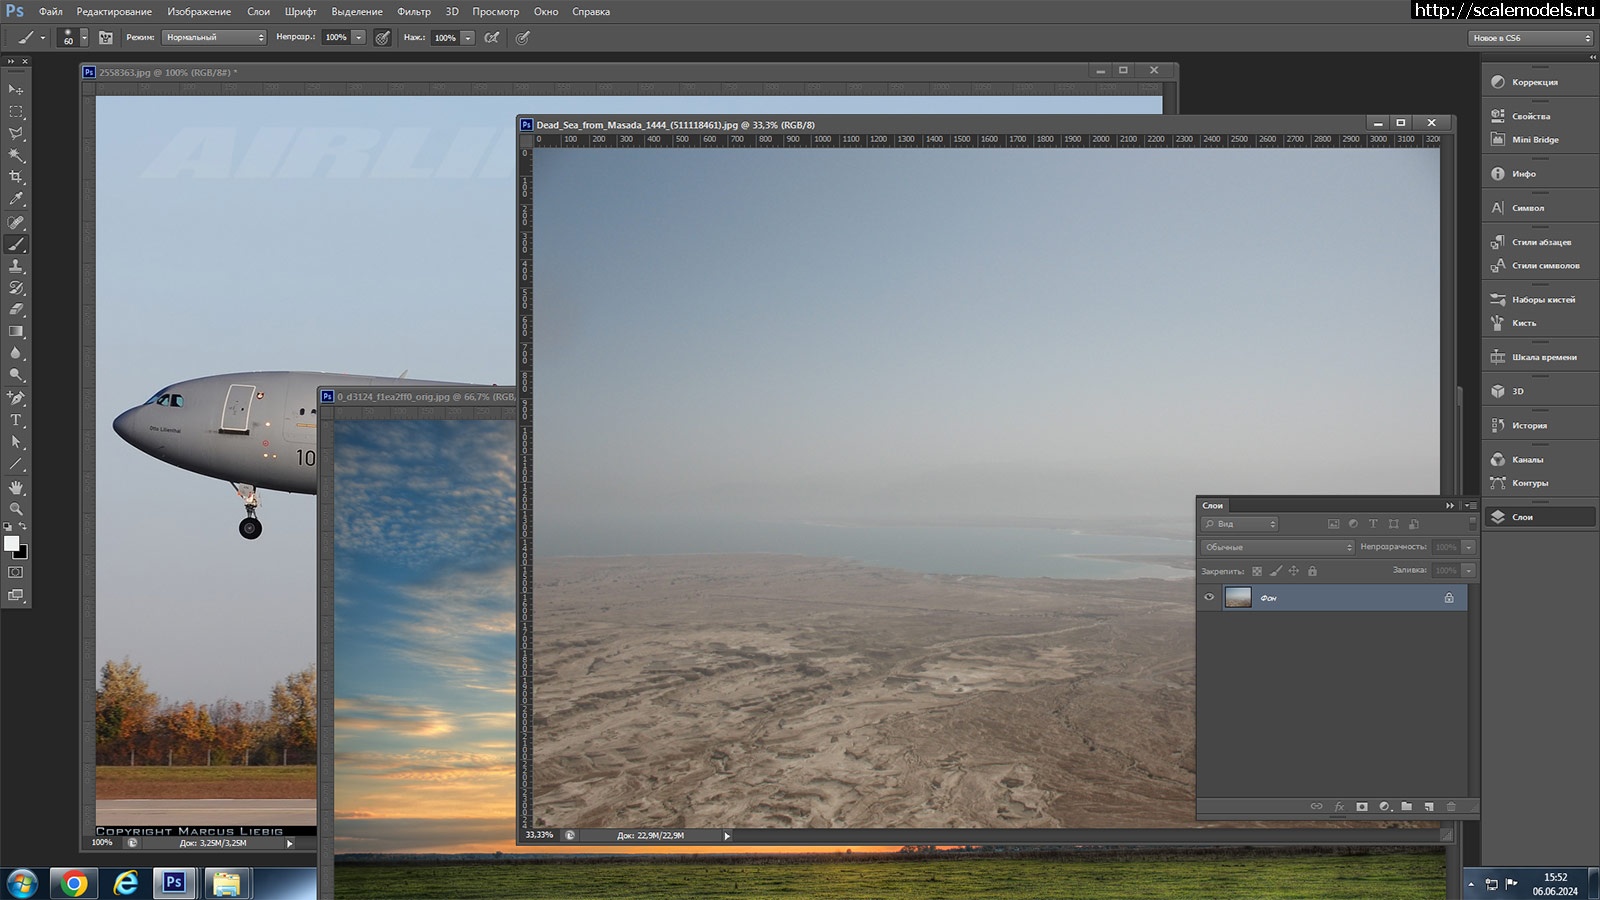
Task: Select the Healing Brush tool
Action: [16, 222]
